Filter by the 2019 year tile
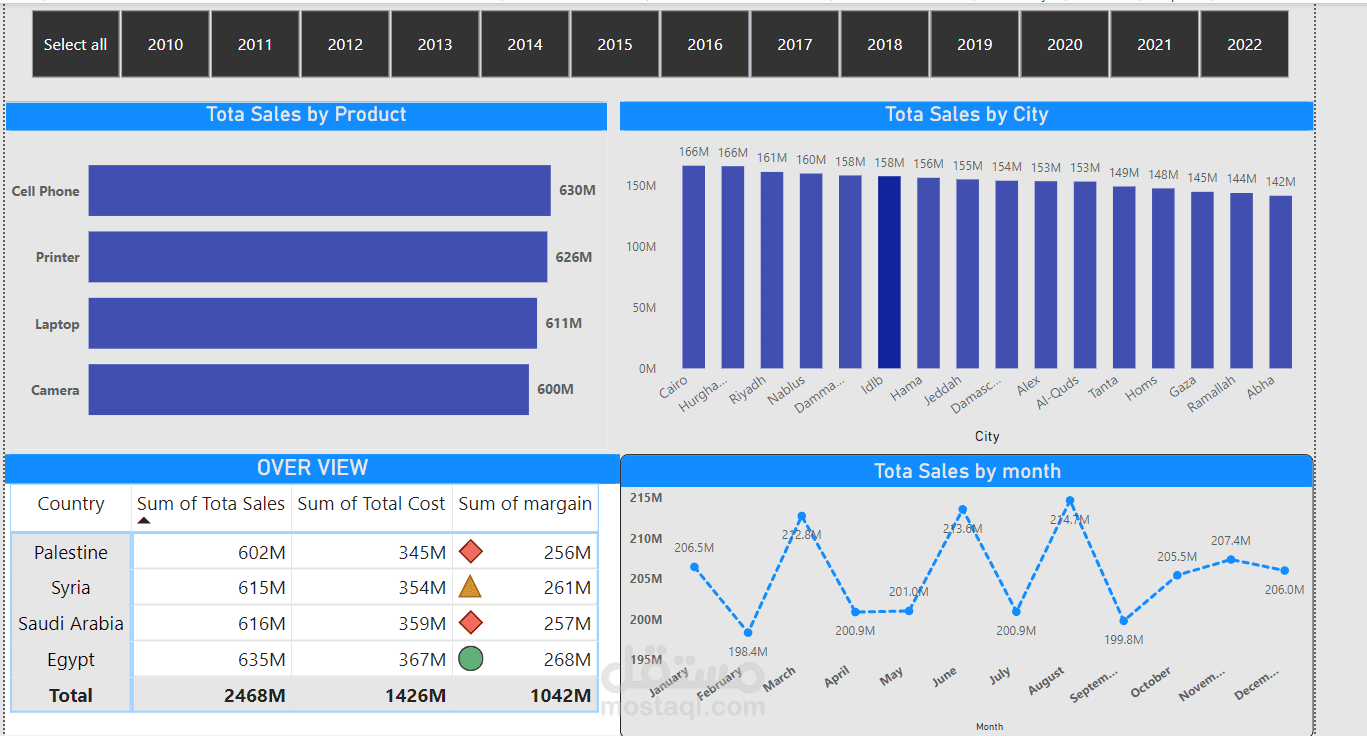 [975, 44]
